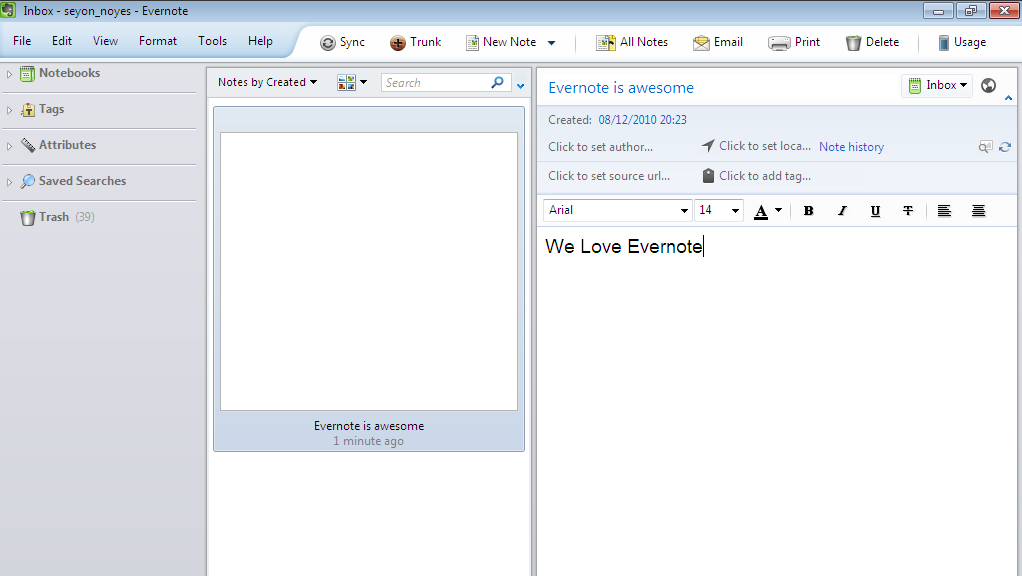Open the File menu

click(x=22, y=41)
